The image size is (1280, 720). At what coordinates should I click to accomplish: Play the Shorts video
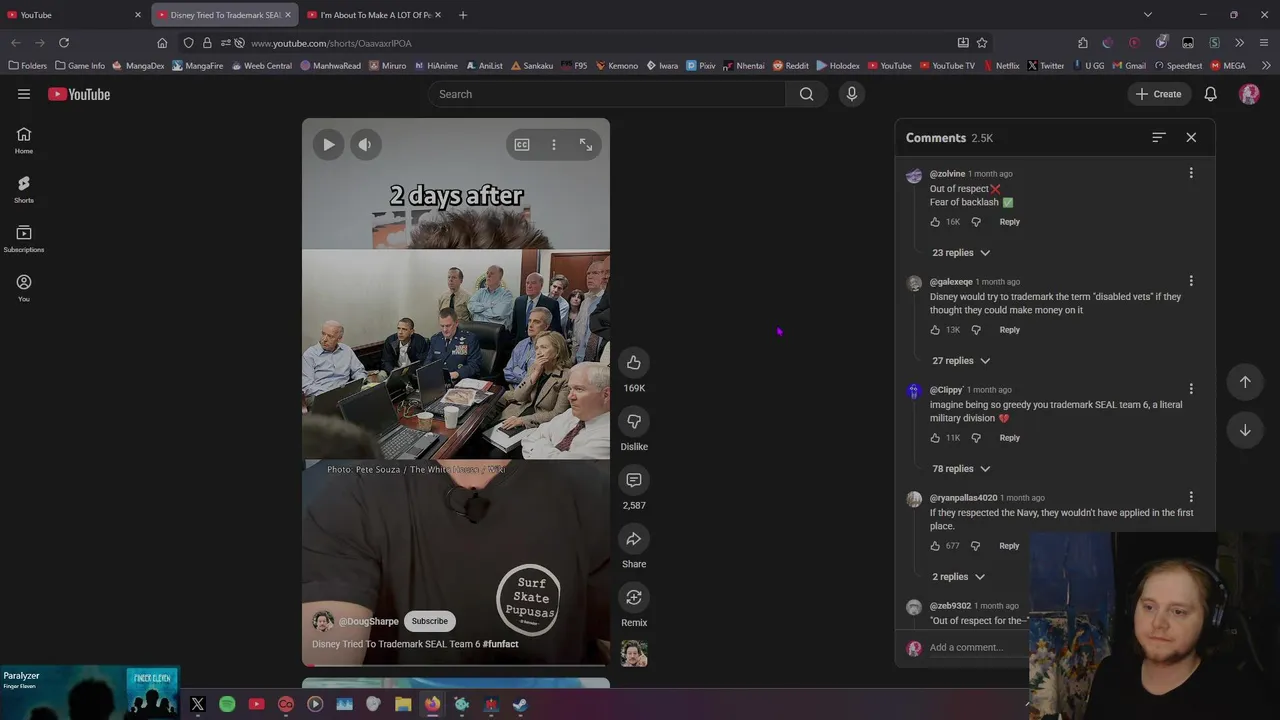click(x=328, y=145)
